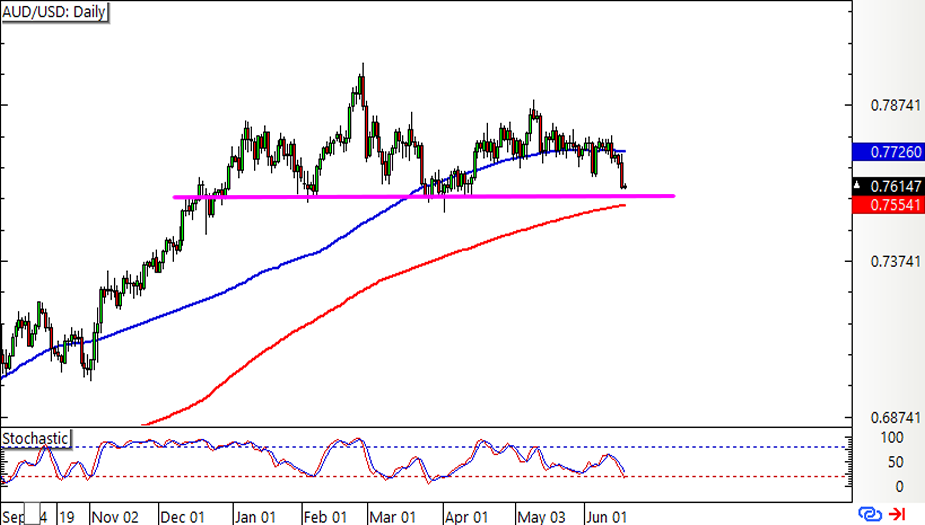
Task: Click the AUD/USD: Daily chart label
Action: (54, 12)
